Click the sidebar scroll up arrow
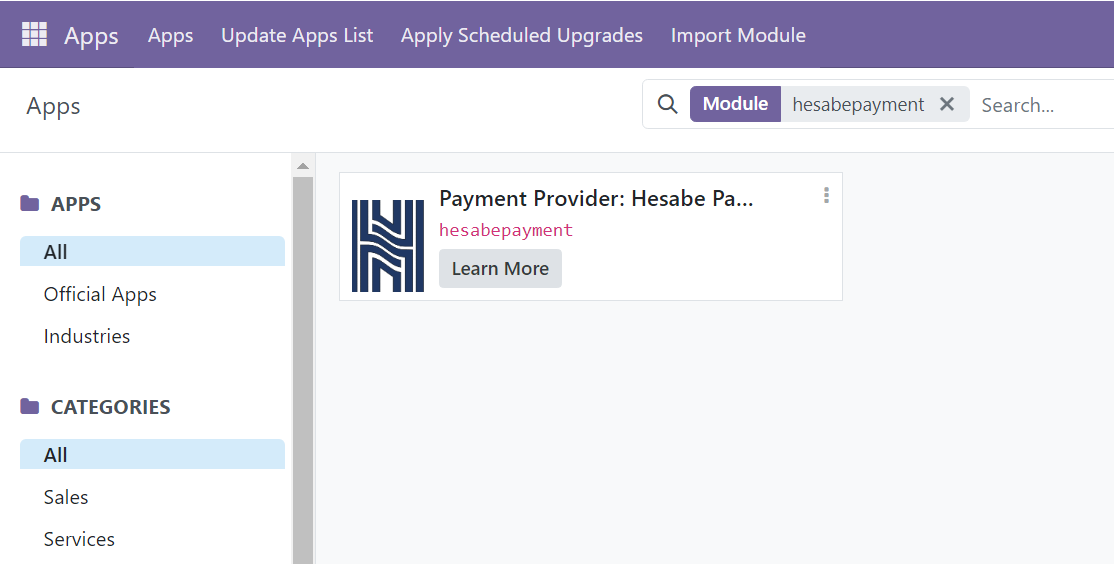Screen dimensions: 1114x564 click(303, 165)
